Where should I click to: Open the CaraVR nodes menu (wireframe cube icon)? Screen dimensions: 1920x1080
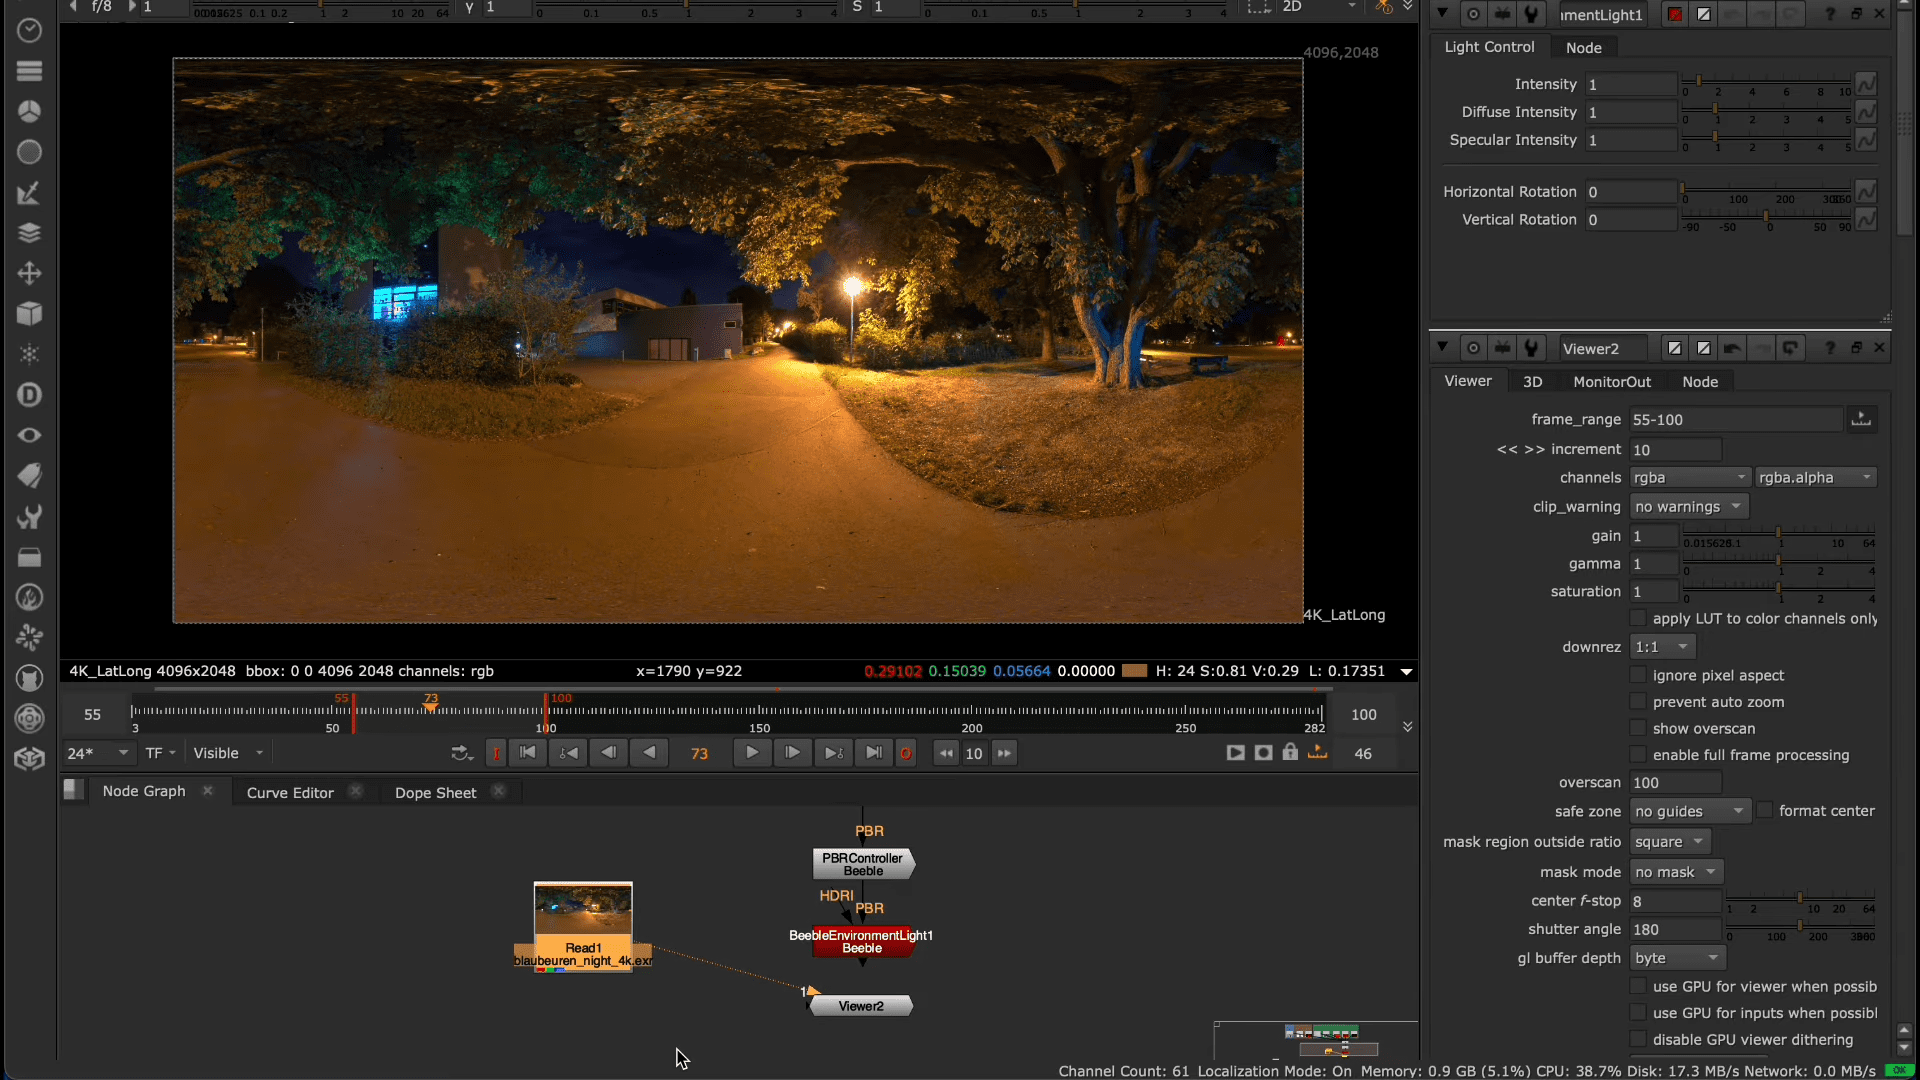click(x=29, y=759)
